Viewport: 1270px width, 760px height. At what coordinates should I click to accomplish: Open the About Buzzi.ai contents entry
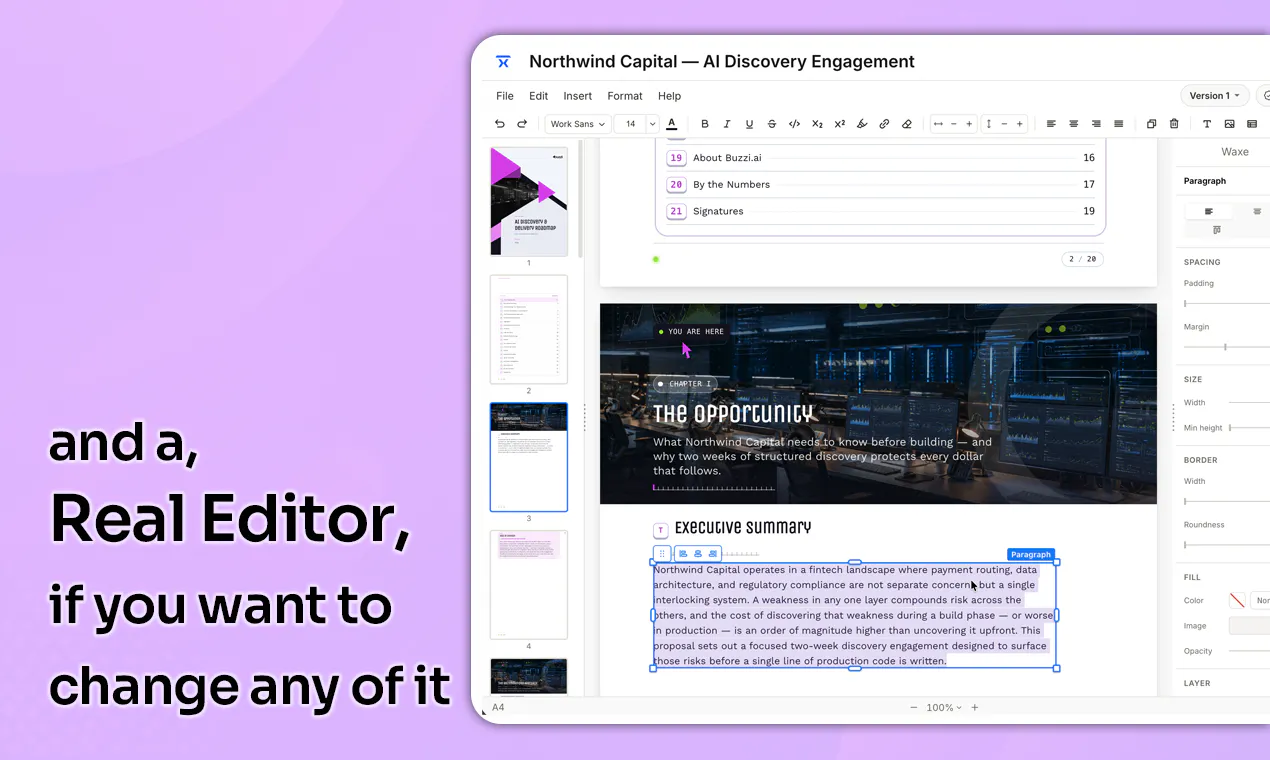tap(881, 158)
